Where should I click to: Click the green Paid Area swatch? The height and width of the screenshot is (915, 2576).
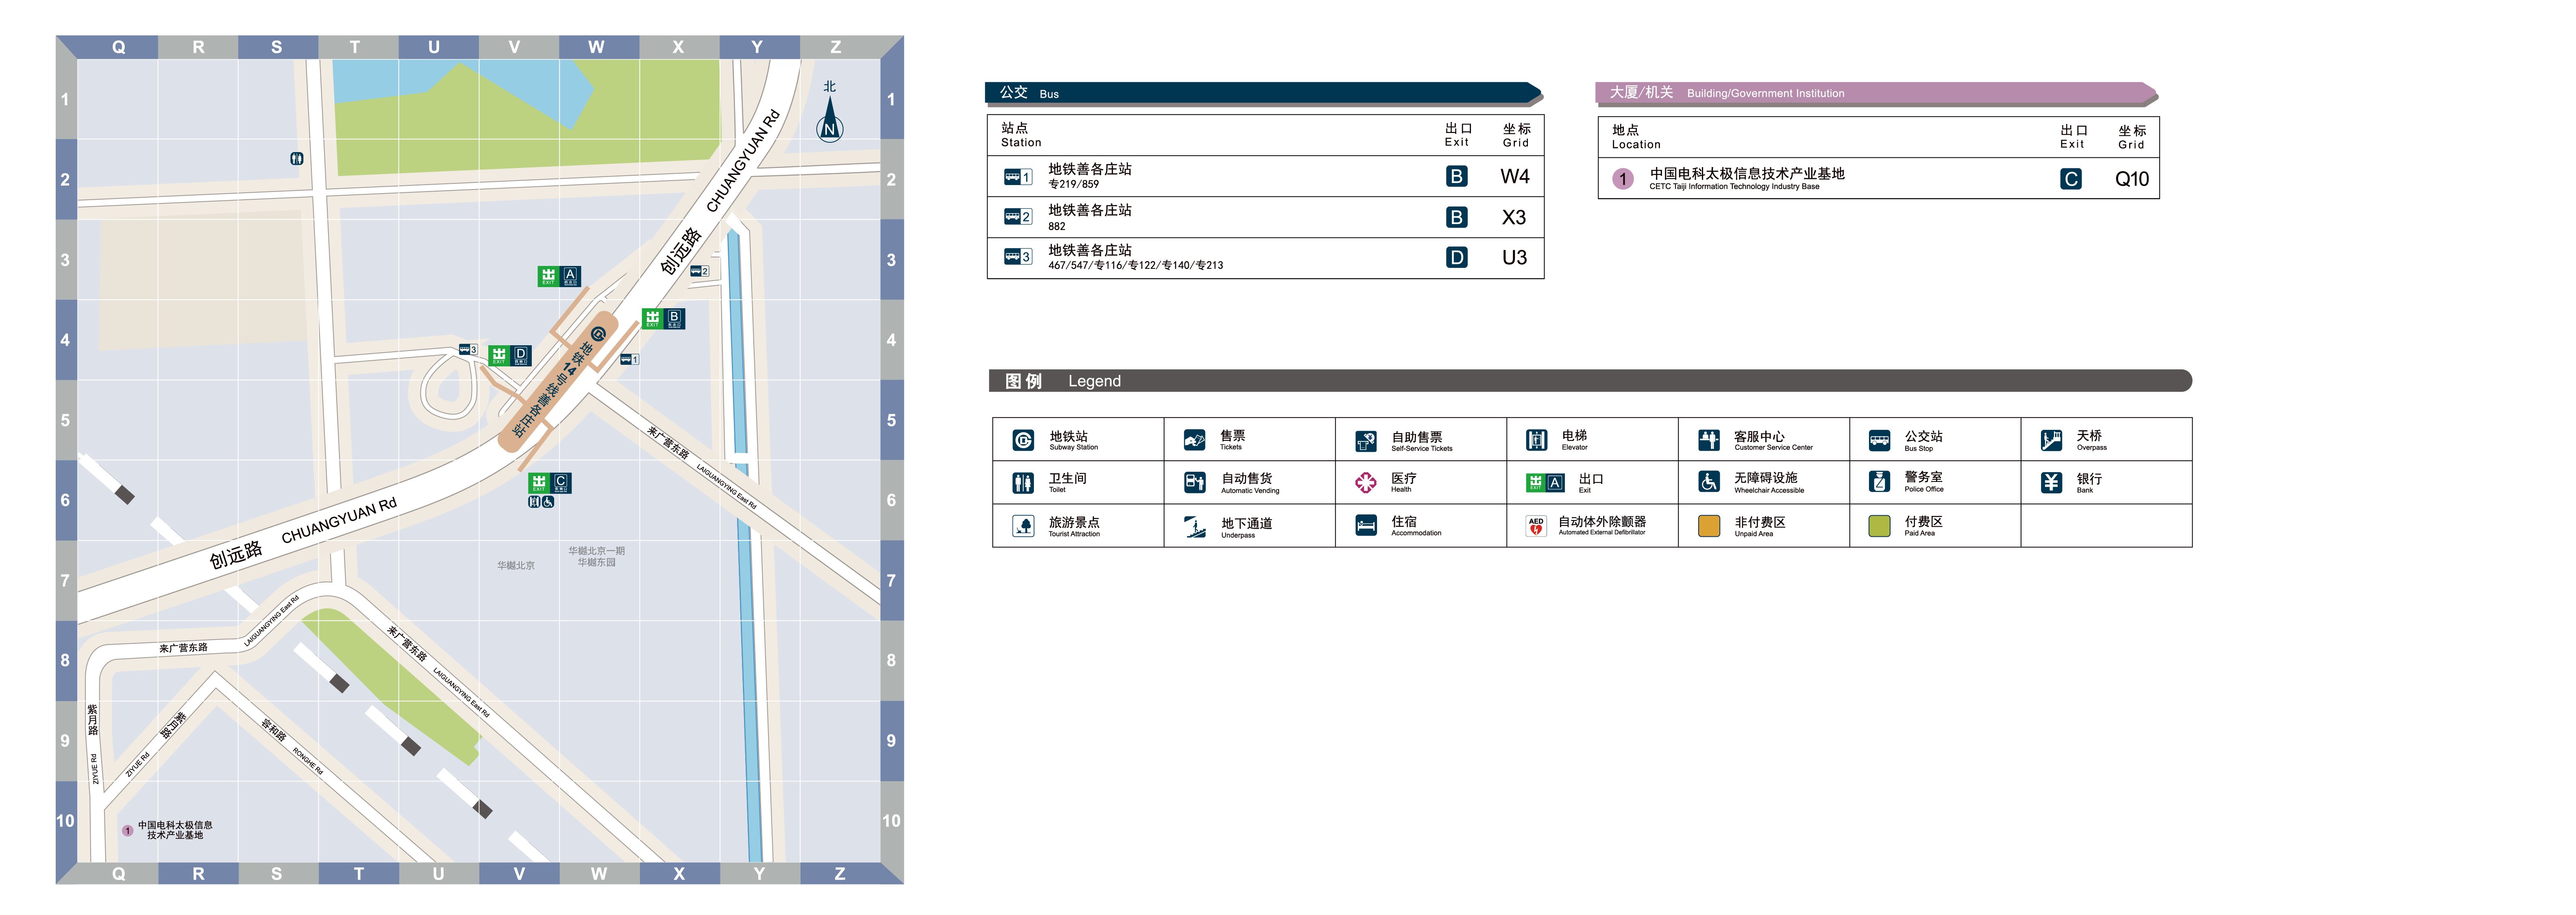pos(1880,526)
